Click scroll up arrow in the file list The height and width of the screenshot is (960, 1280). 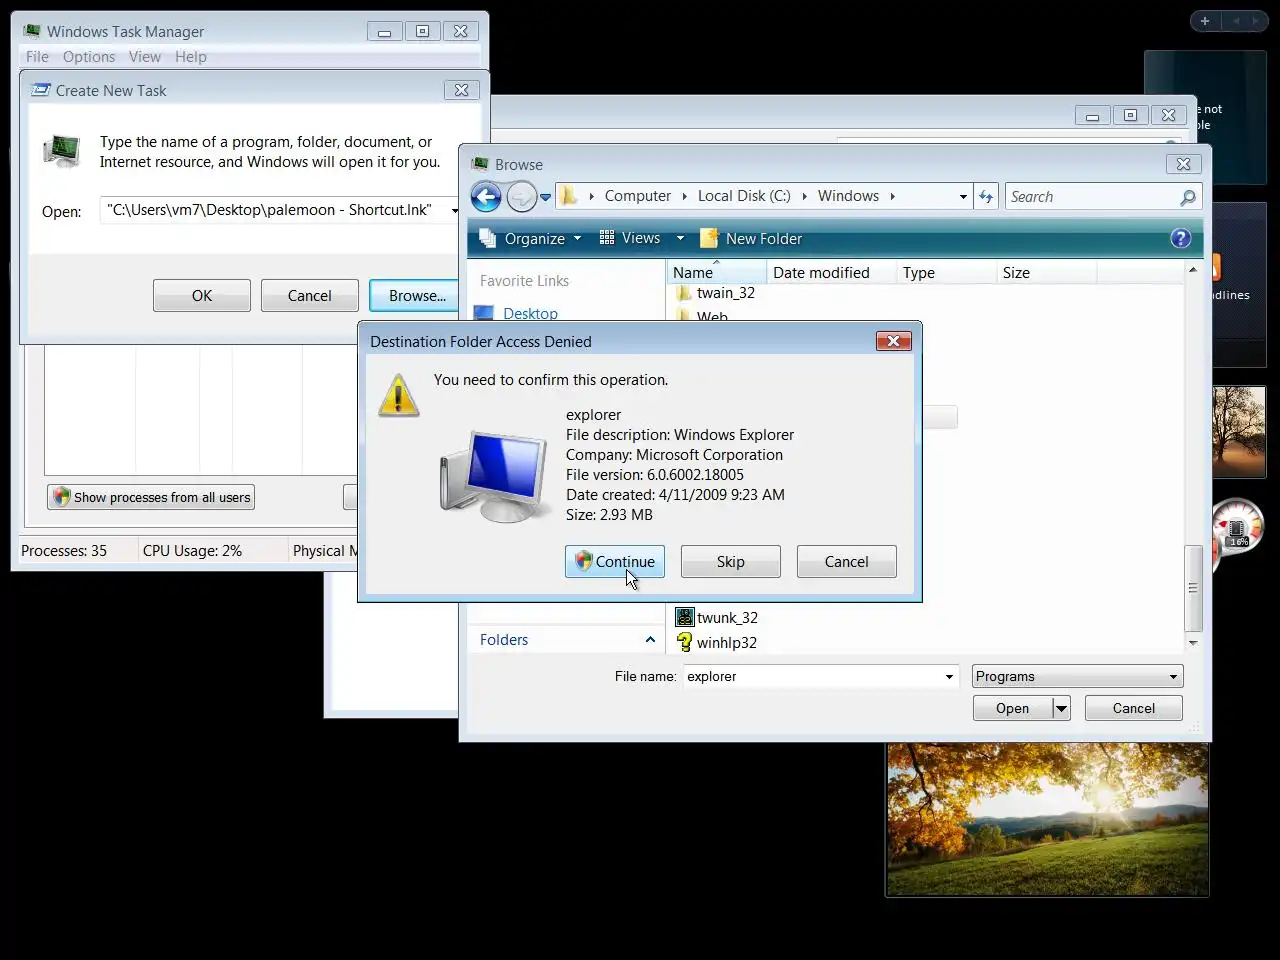1193,270
